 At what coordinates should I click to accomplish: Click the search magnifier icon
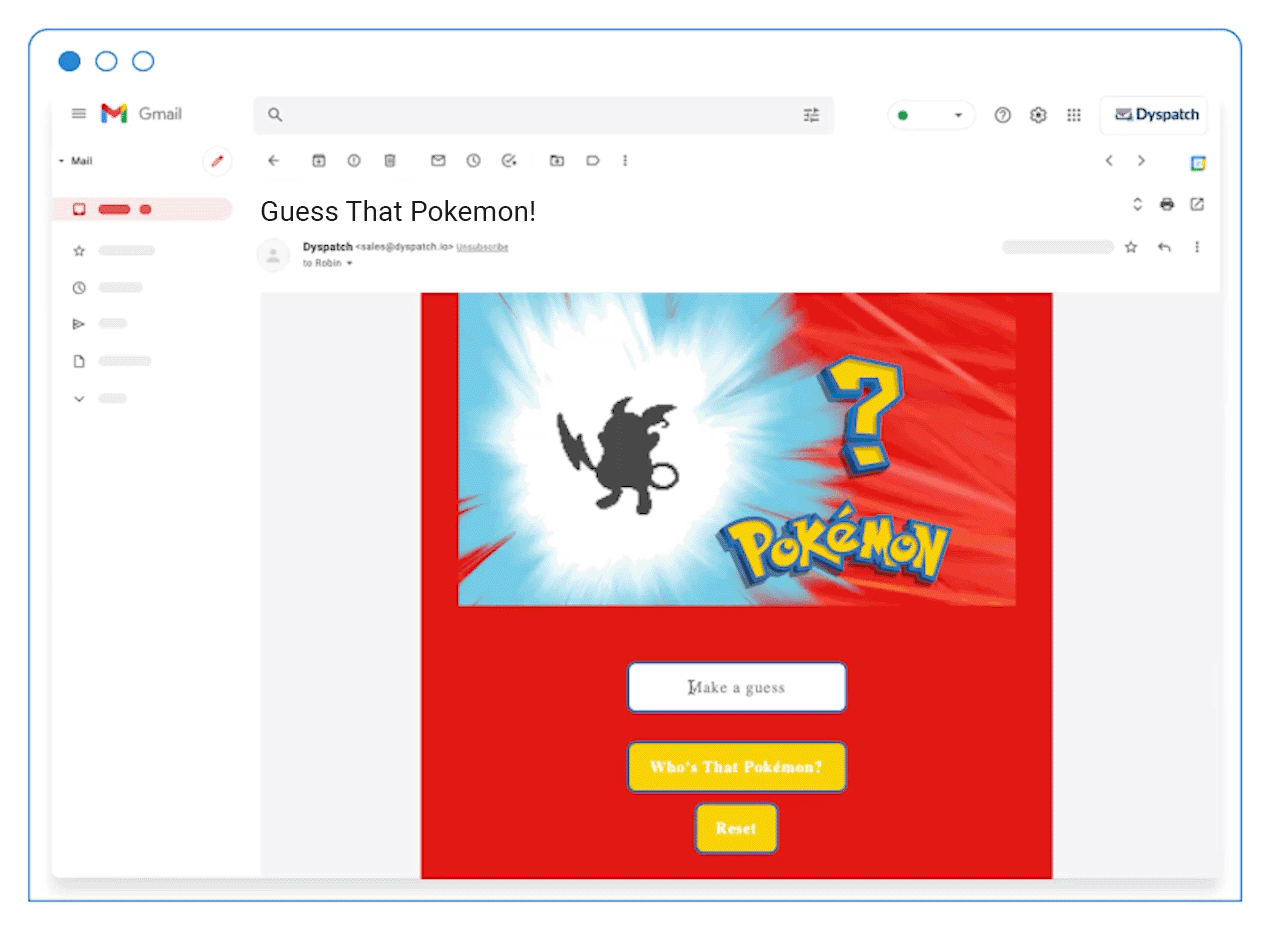coord(275,115)
